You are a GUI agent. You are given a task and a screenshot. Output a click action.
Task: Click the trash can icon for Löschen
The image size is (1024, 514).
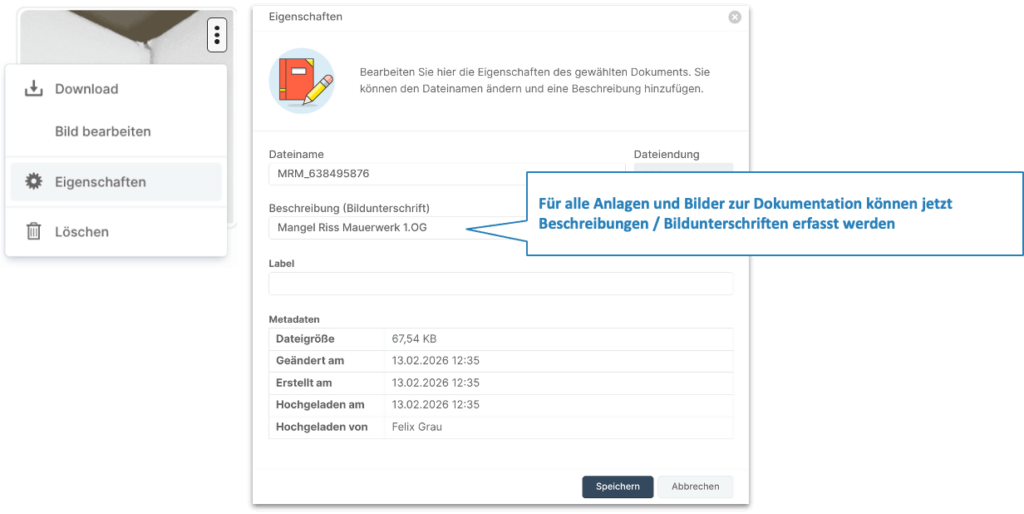[x=33, y=232]
